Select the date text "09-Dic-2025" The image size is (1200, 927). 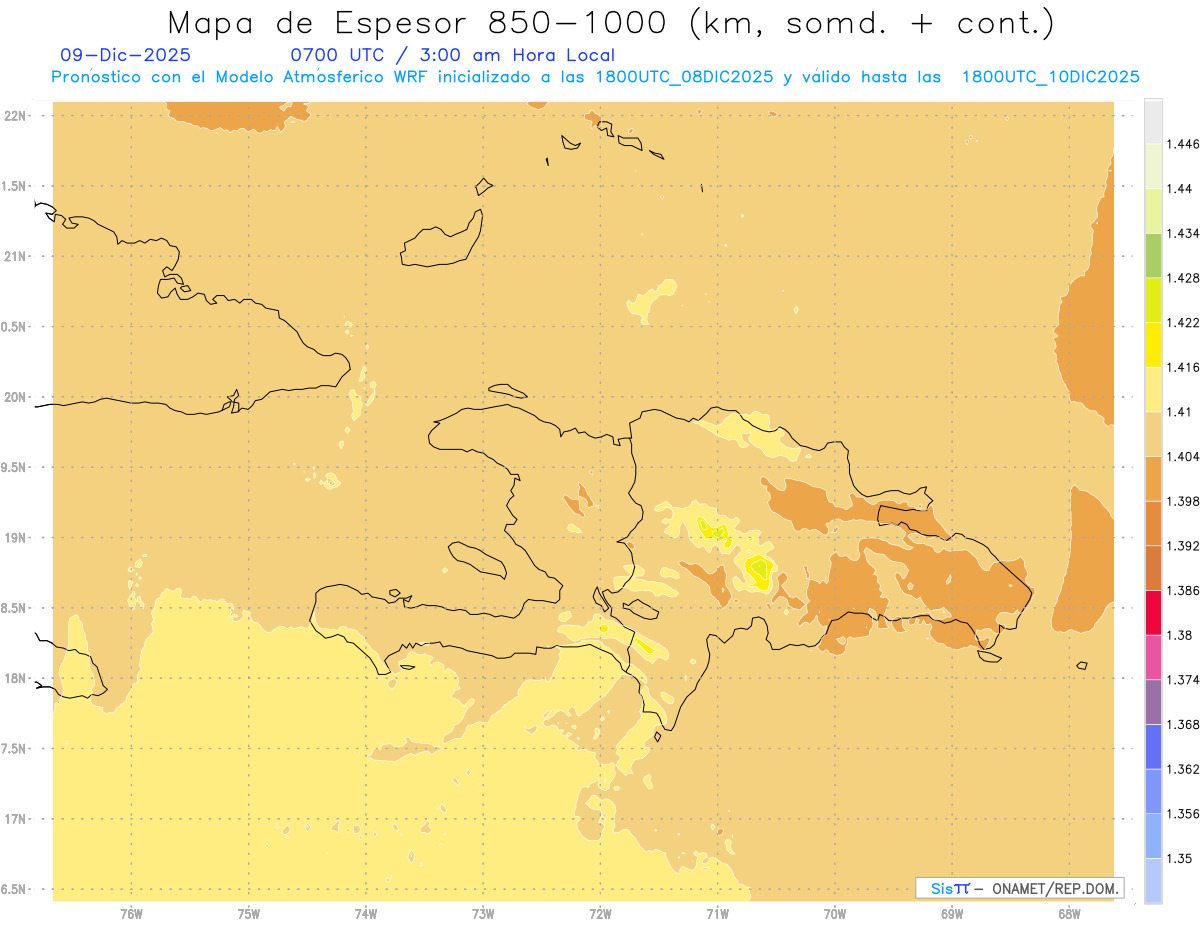click(125, 55)
